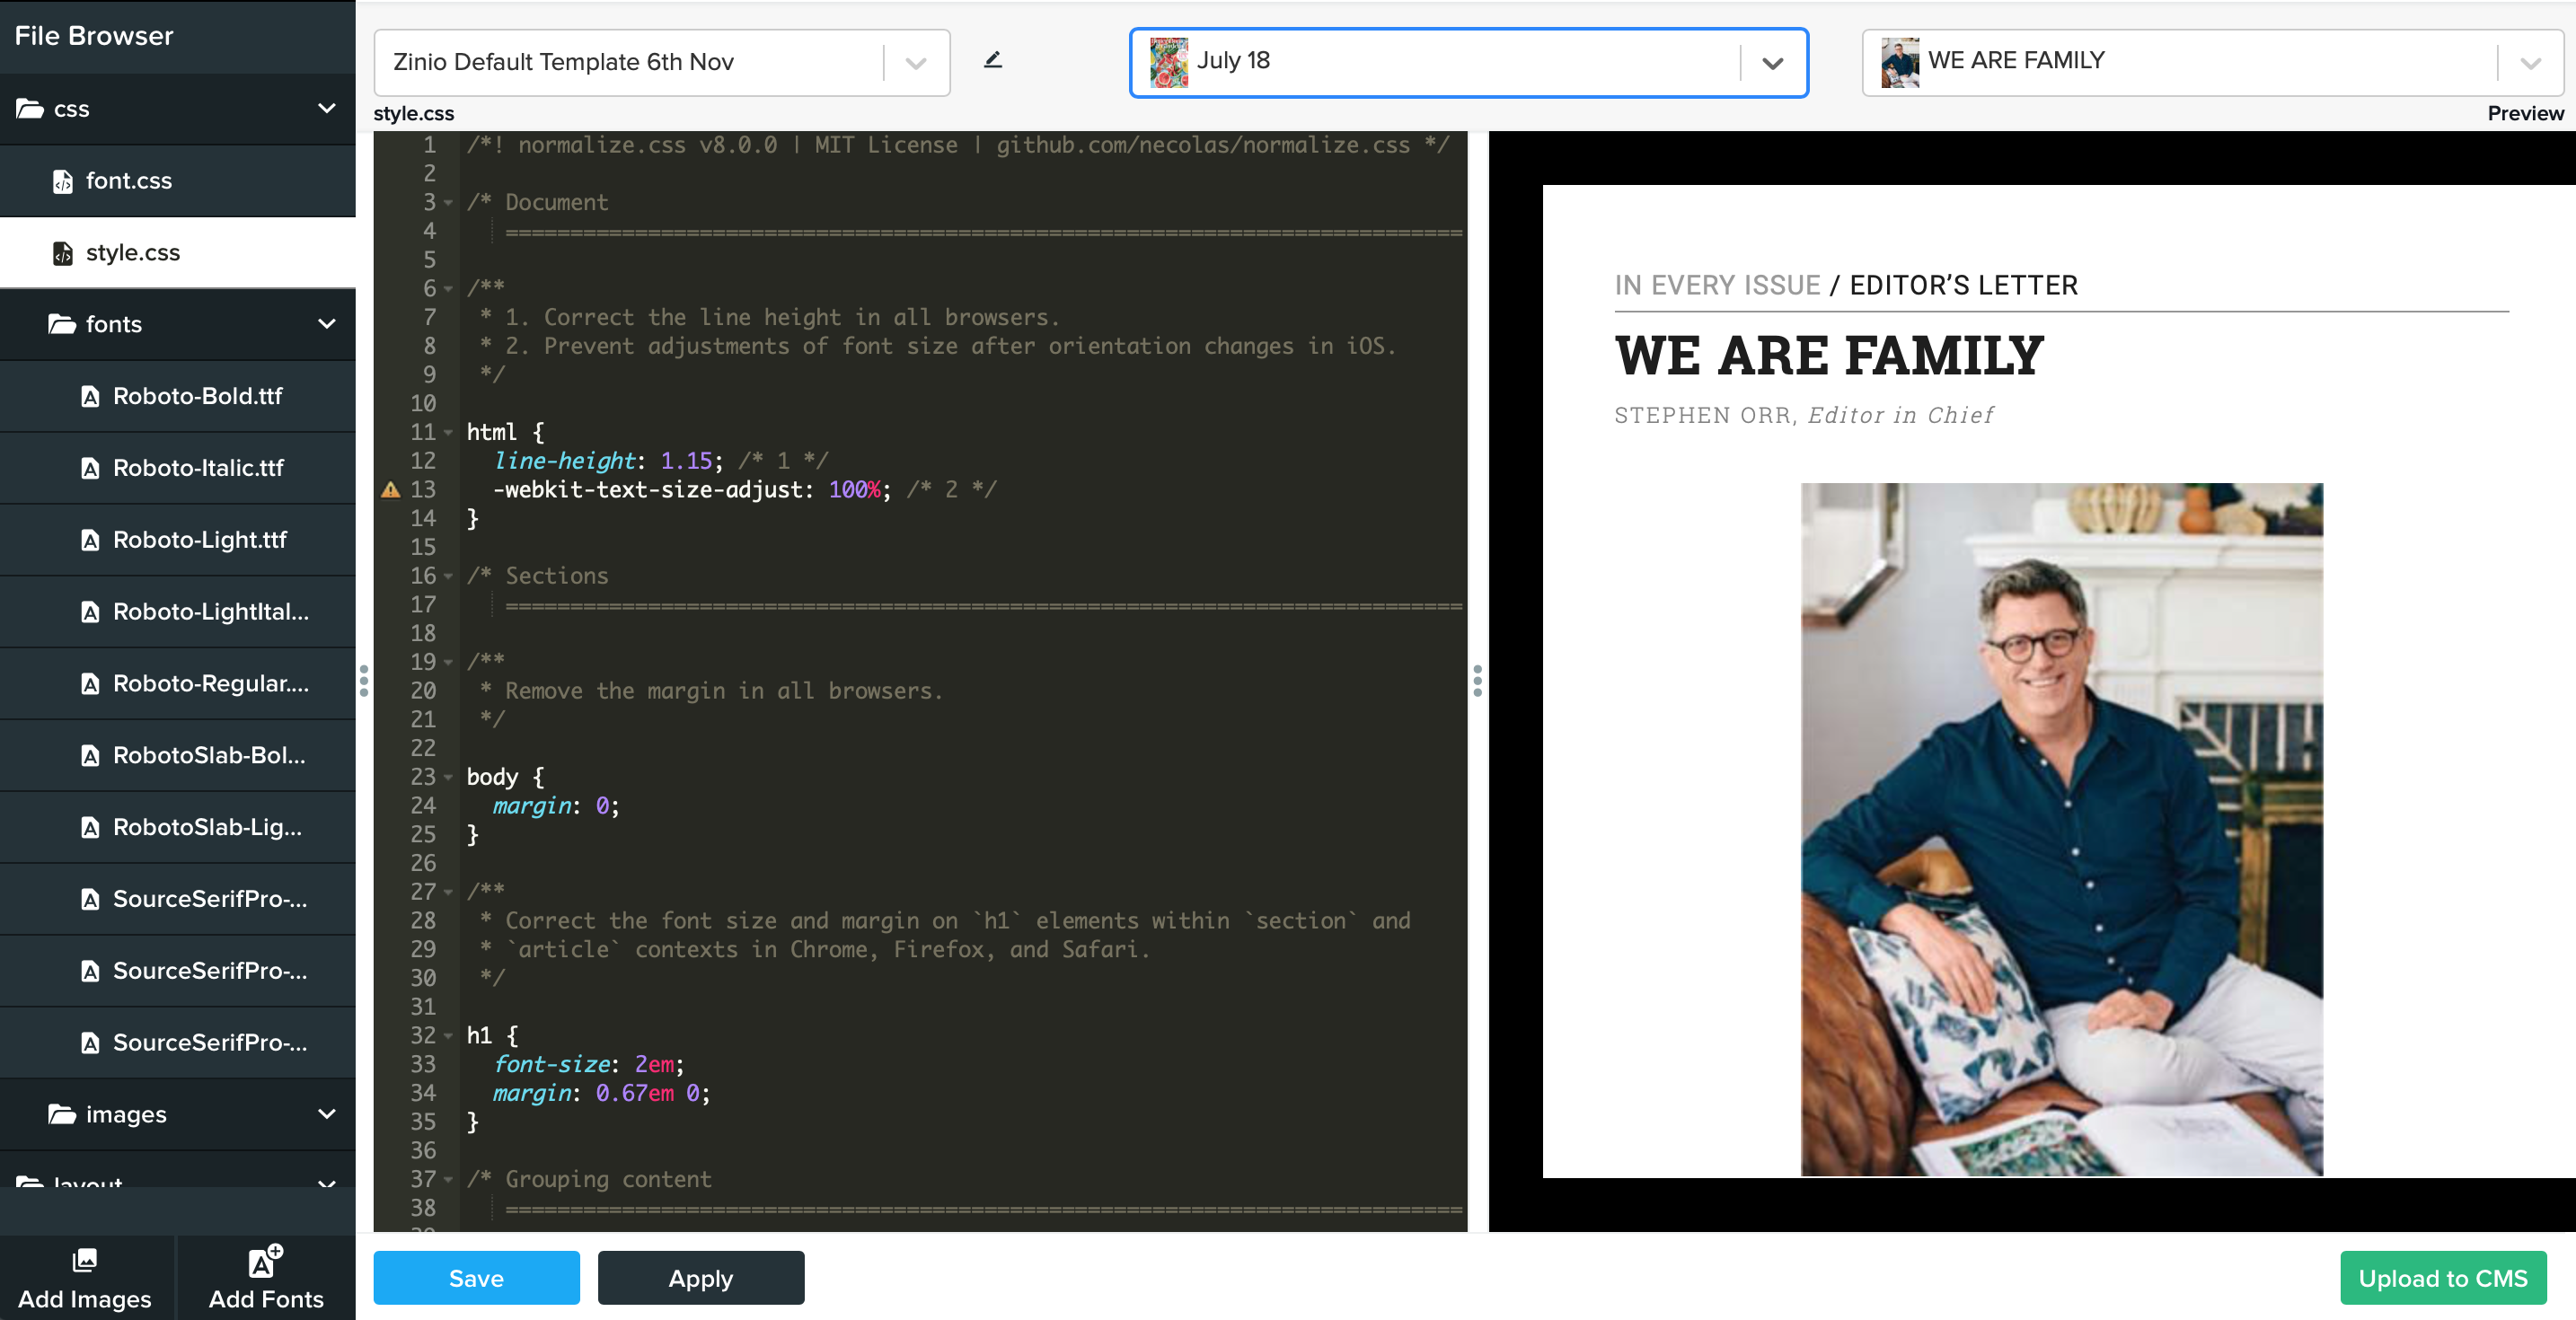Click the font.css file icon
The height and width of the screenshot is (1320, 2576).
[x=62, y=181]
